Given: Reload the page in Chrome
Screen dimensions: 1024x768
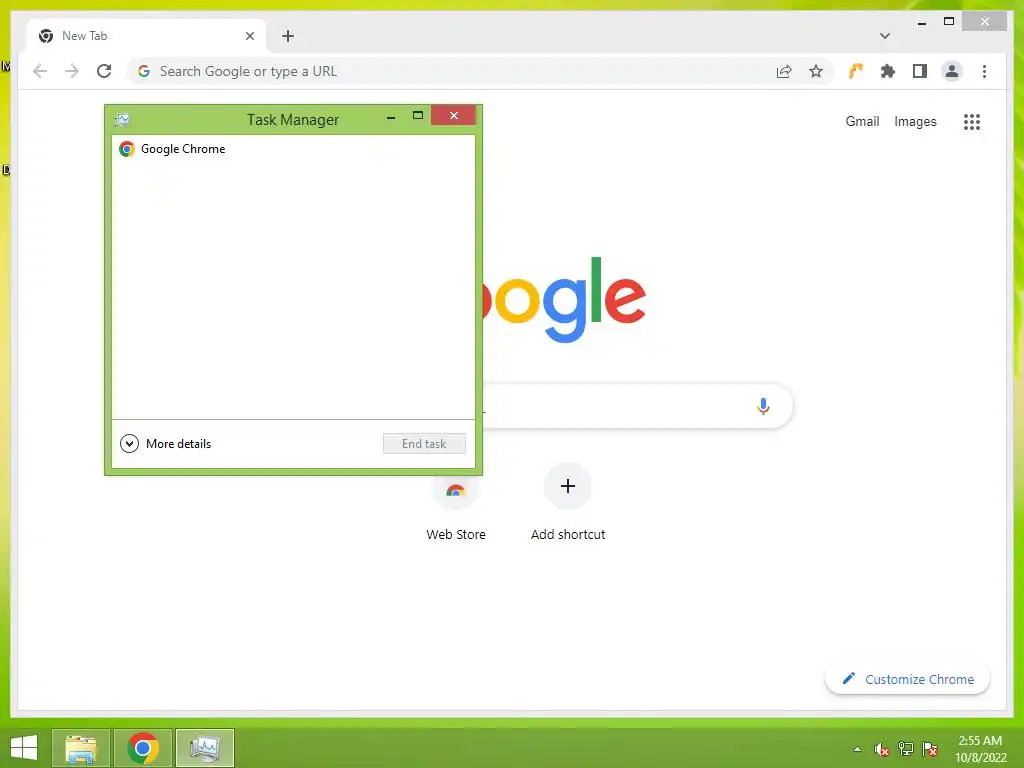Looking at the screenshot, I should [104, 71].
